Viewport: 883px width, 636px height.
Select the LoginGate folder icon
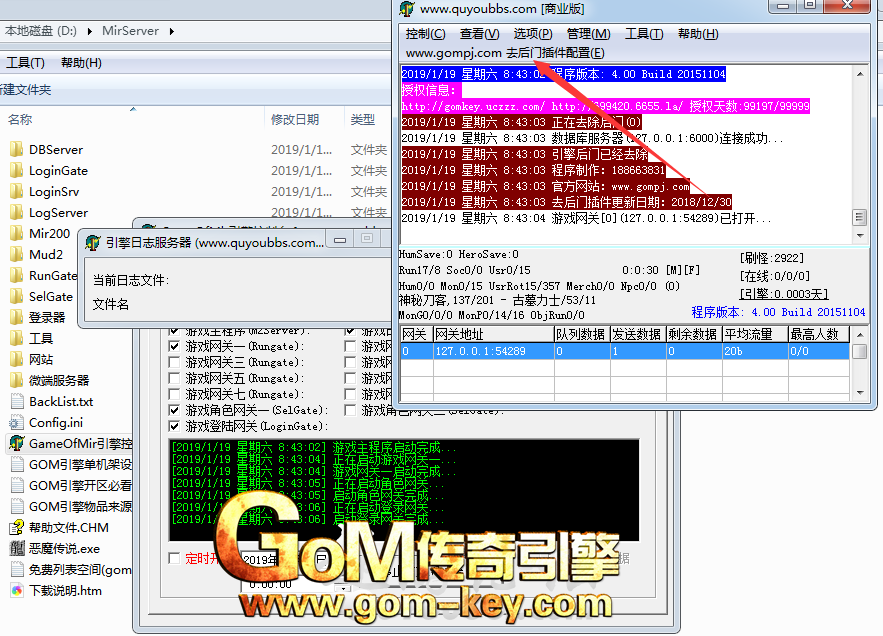tap(16, 171)
